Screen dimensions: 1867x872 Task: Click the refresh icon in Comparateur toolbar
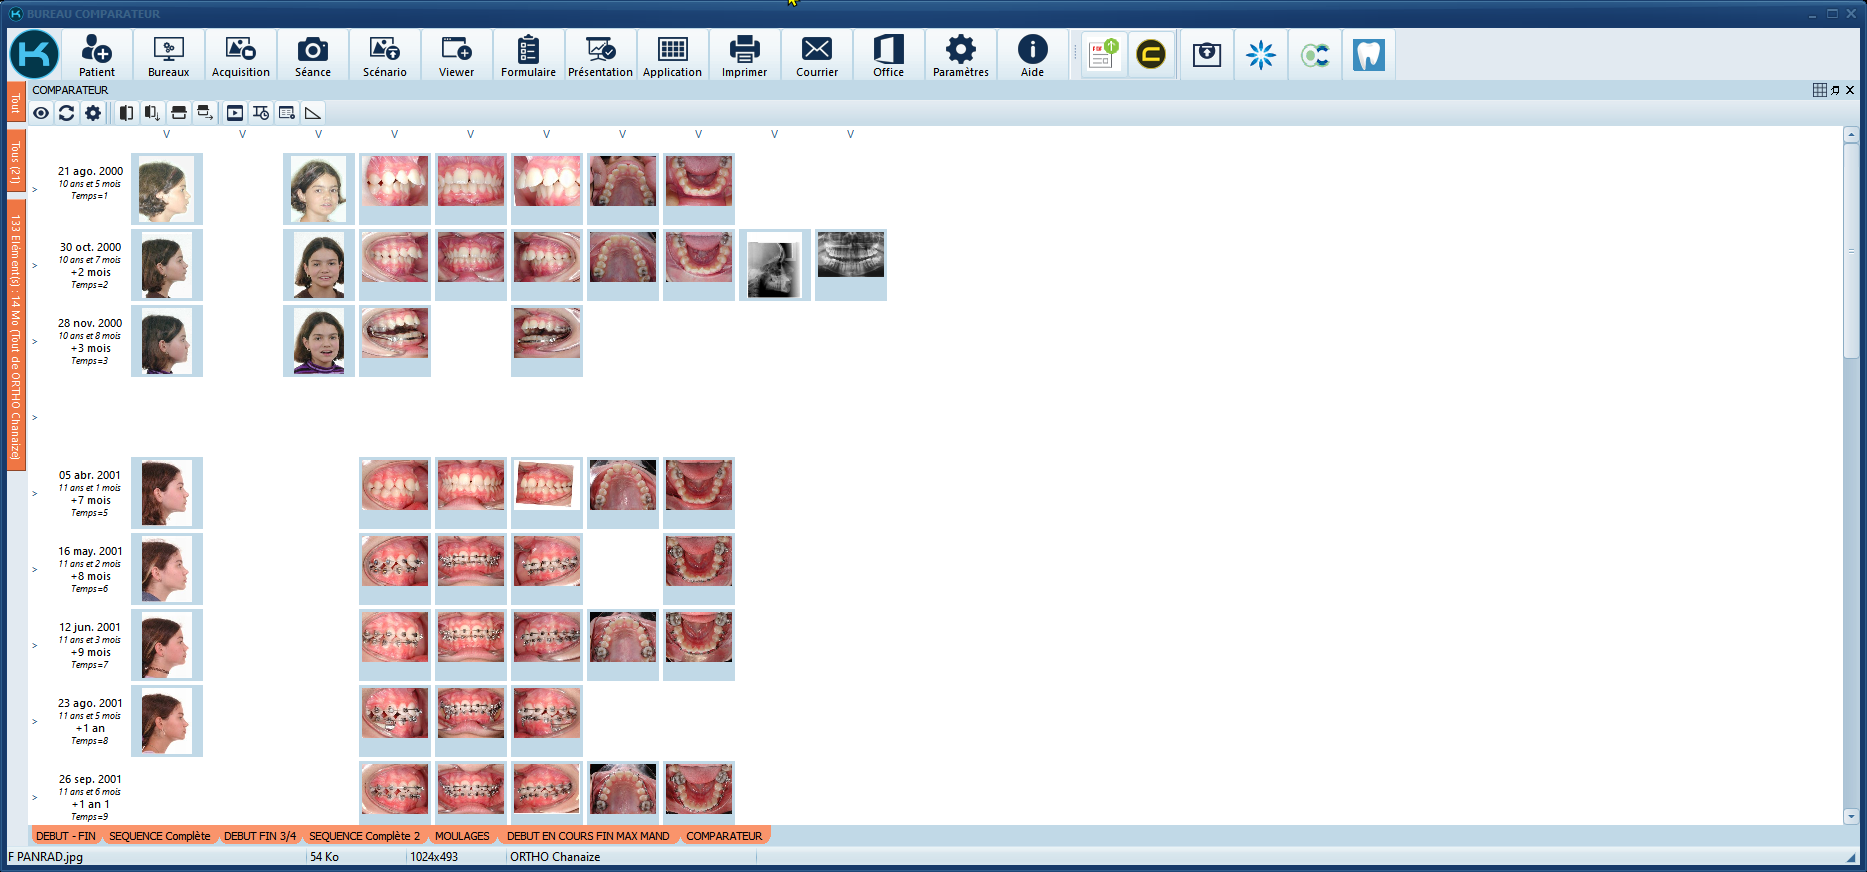[x=67, y=113]
